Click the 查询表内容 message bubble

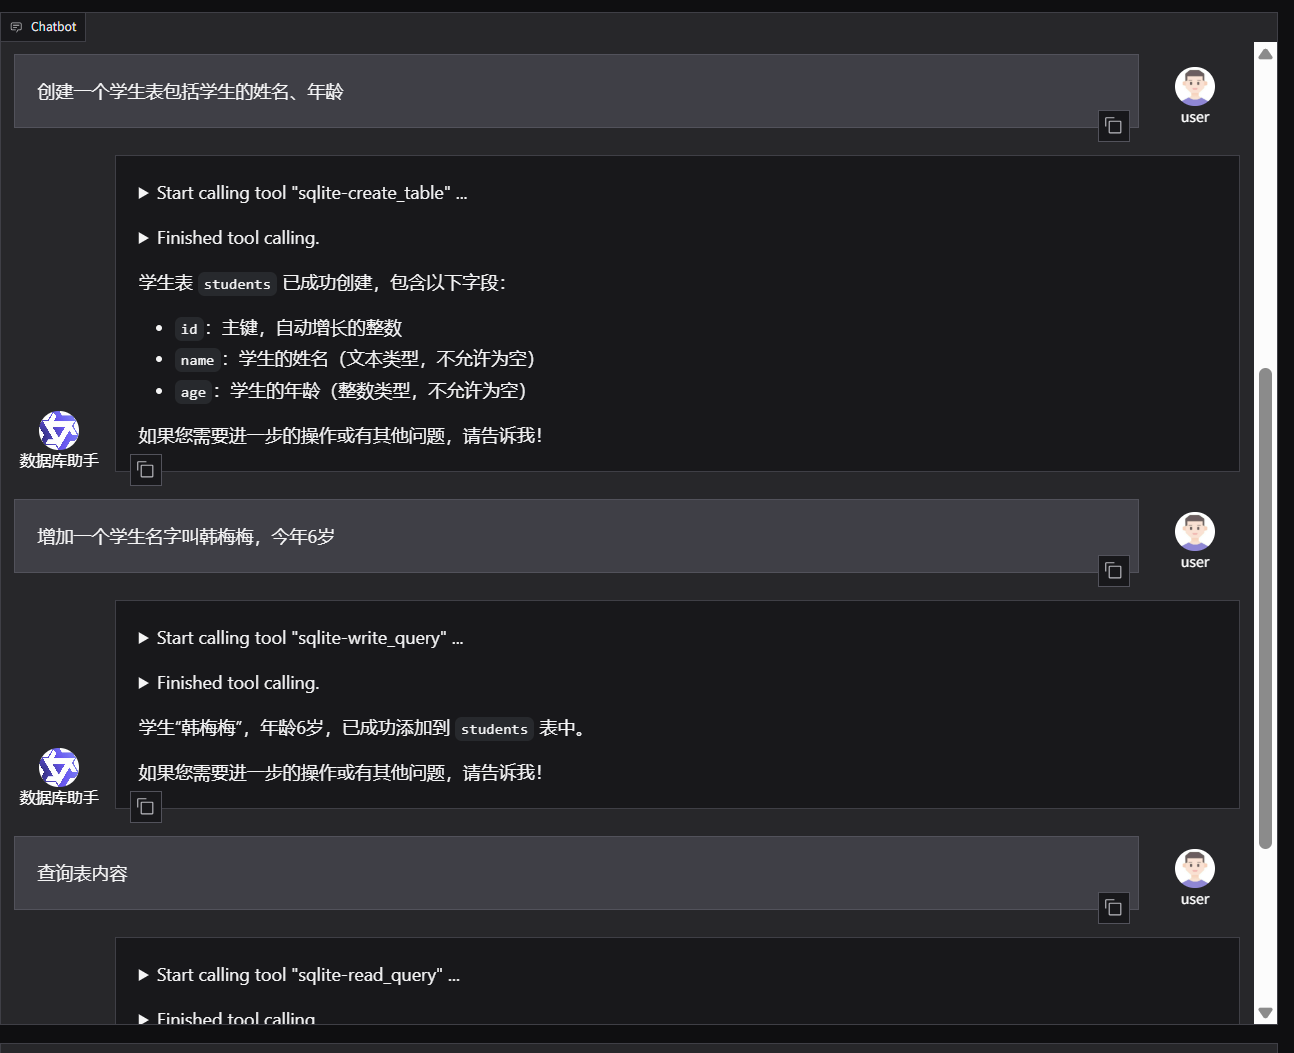pyautogui.click(x=576, y=873)
